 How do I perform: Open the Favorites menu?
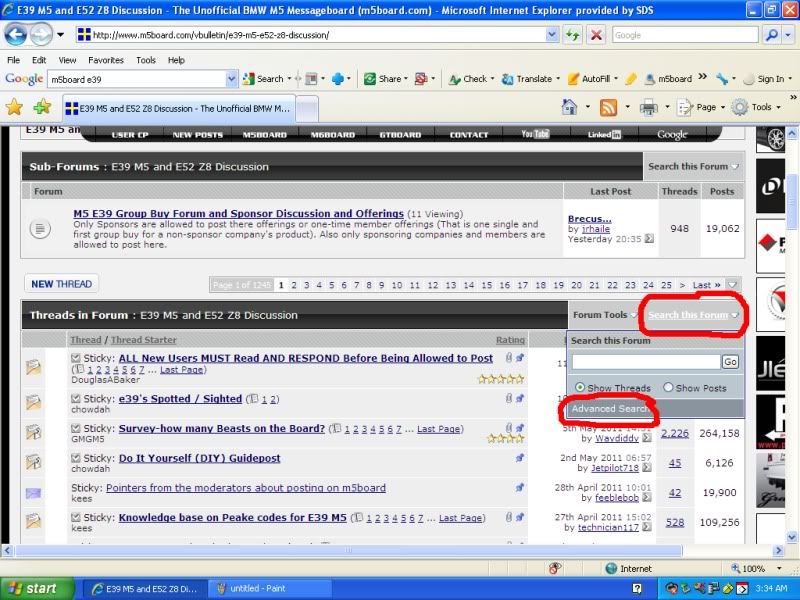(105, 60)
